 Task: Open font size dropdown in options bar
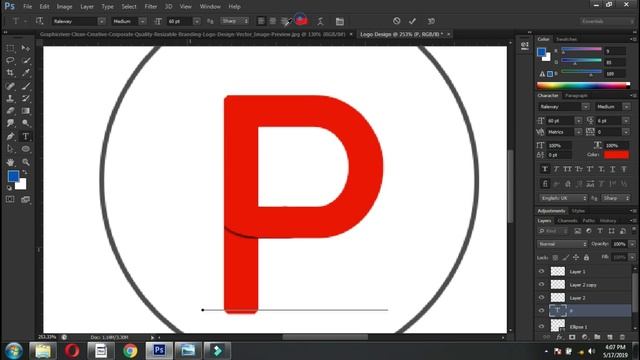coord(197,21)
